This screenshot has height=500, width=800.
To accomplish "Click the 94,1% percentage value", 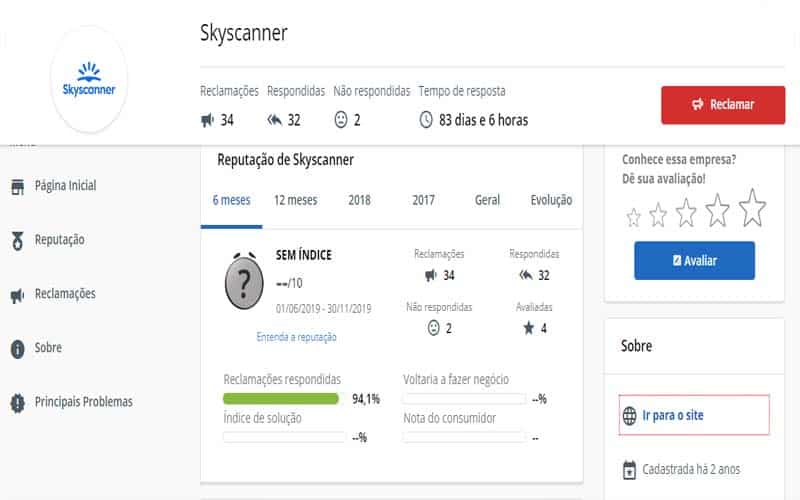I will point(366,399).
